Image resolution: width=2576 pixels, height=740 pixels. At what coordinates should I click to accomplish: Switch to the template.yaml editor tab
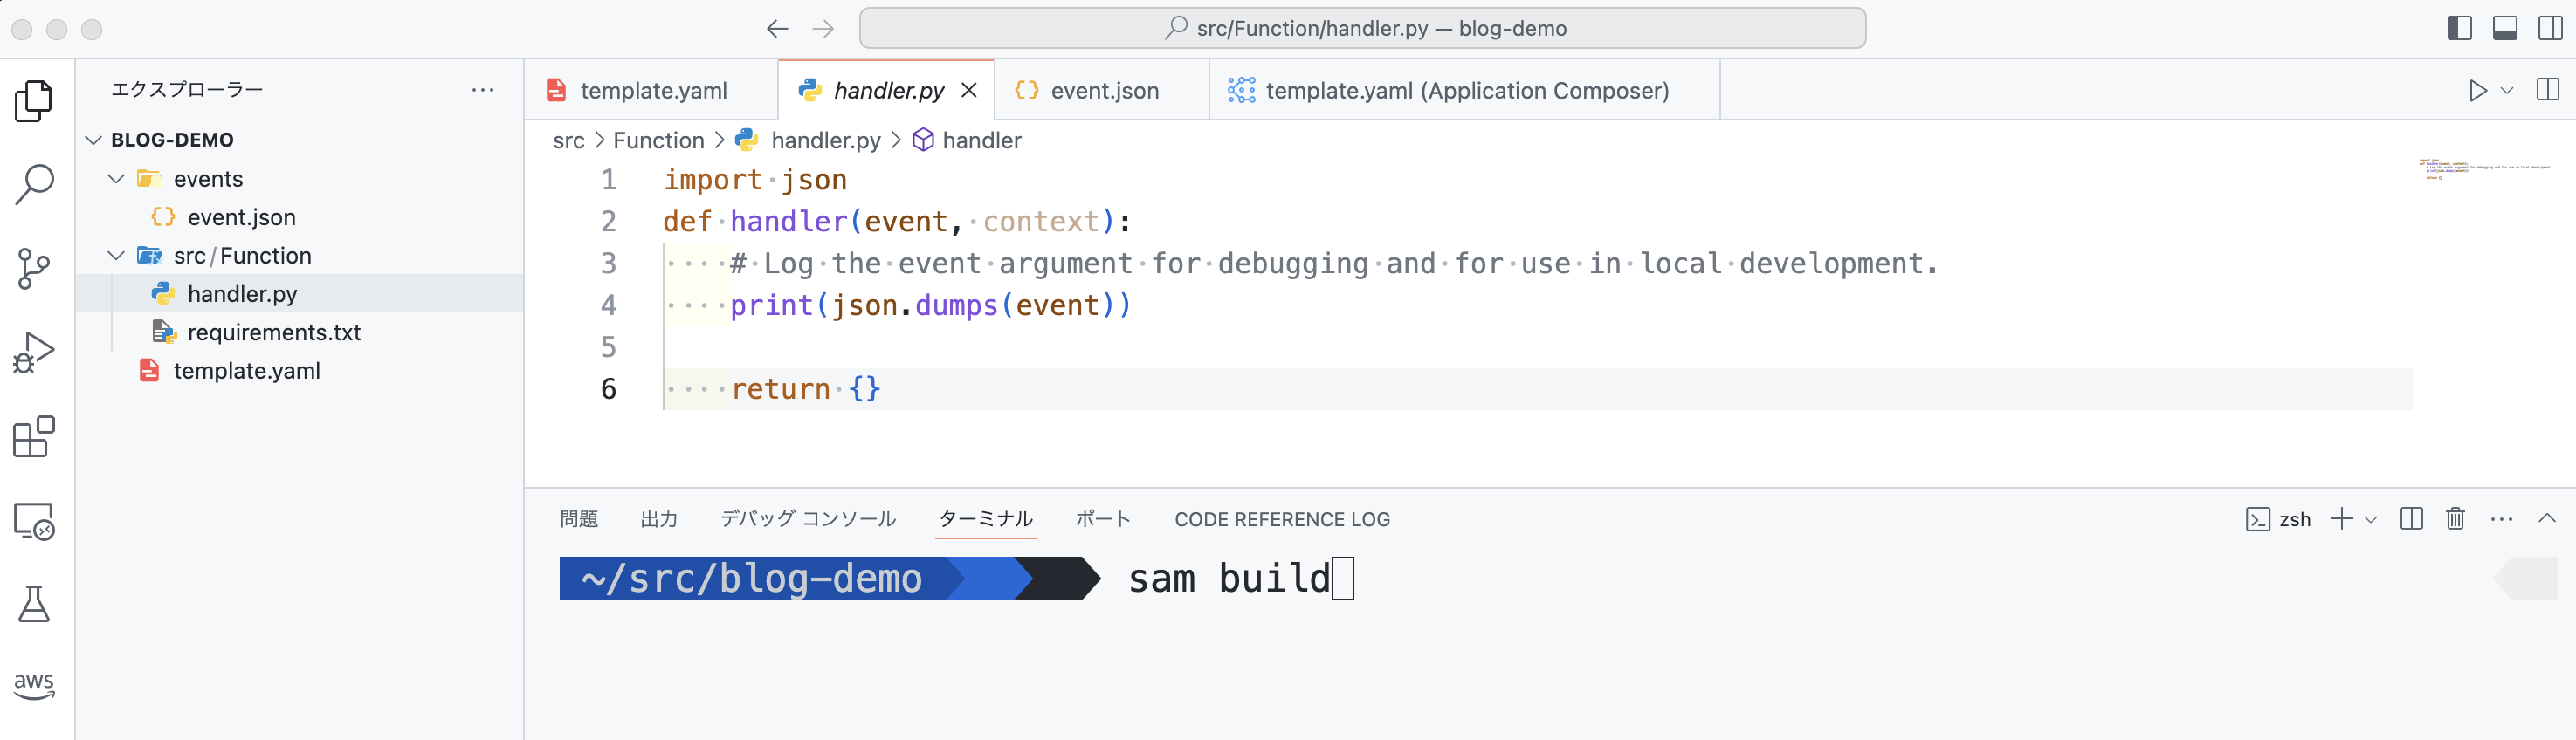tap(652, 90)
